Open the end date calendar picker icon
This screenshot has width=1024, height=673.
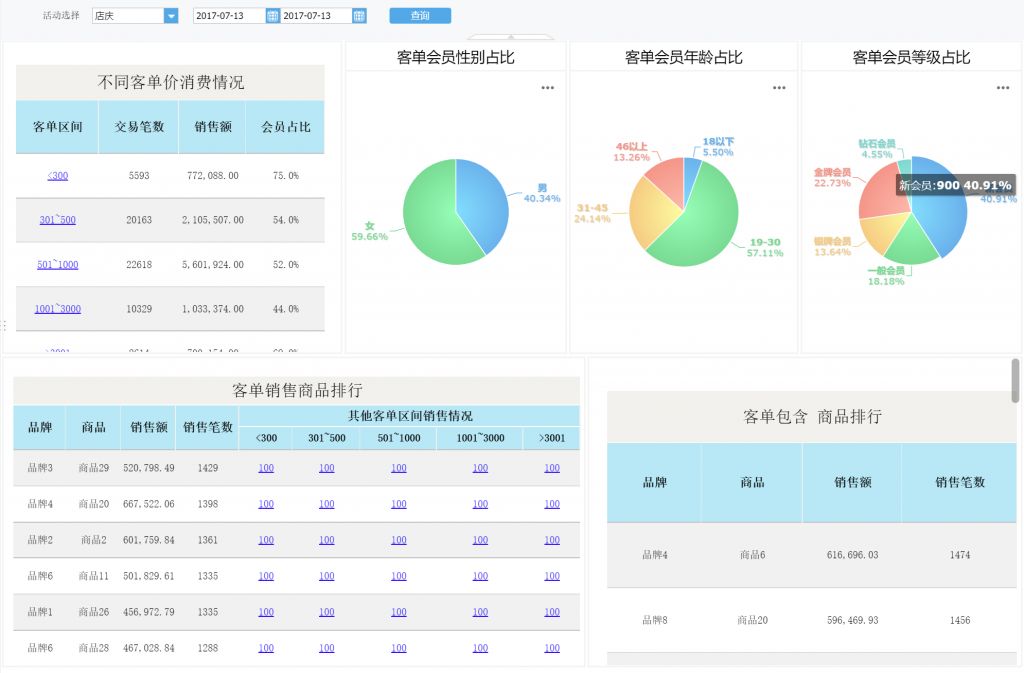pyautogui.click(x=359, y=16)
